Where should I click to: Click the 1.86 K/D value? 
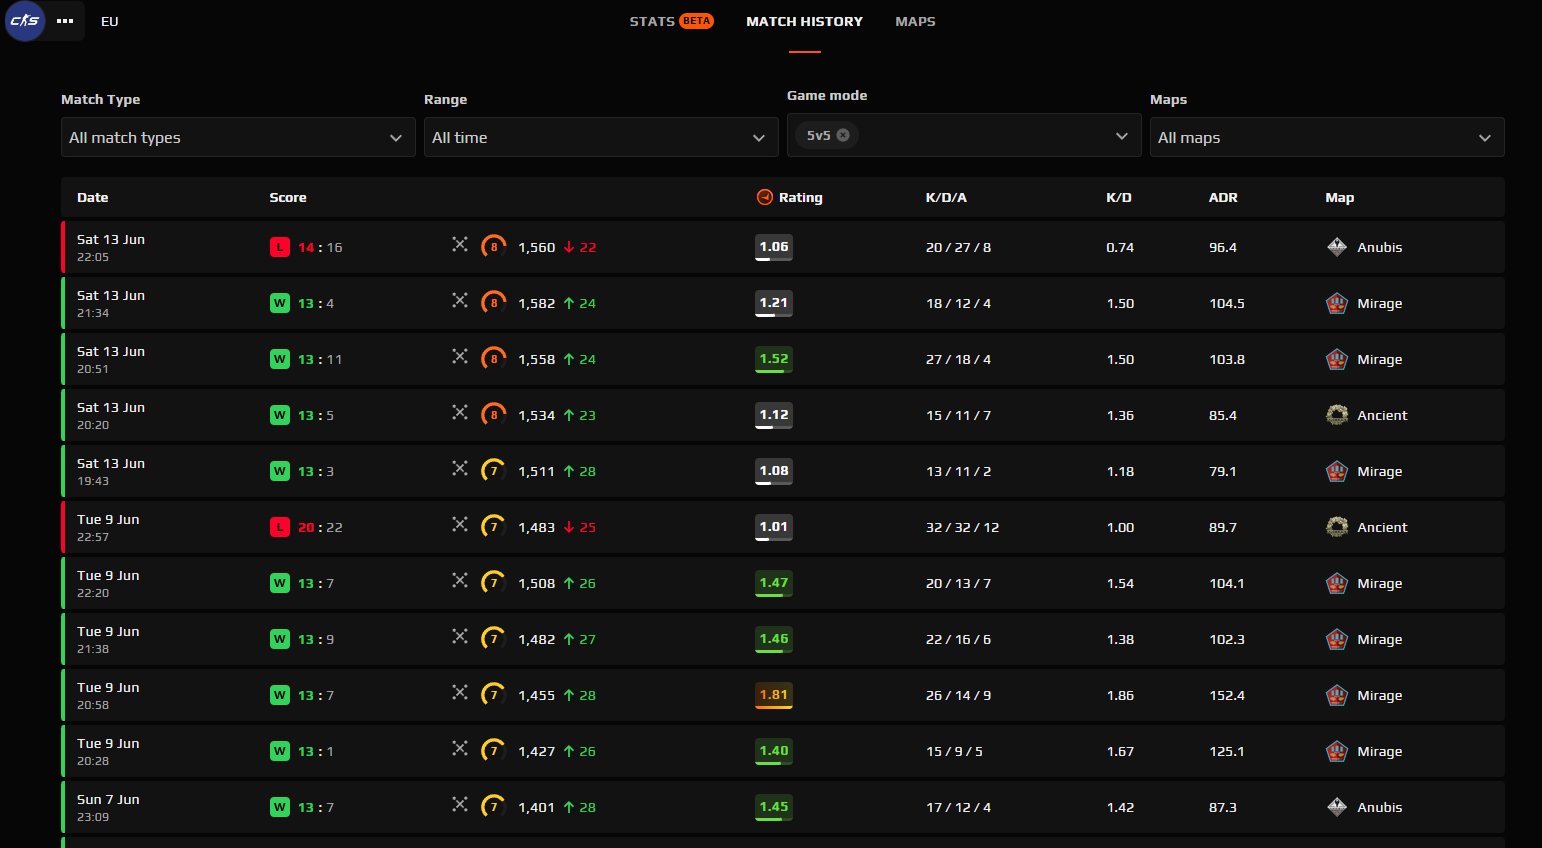[x=1120, y=695]
